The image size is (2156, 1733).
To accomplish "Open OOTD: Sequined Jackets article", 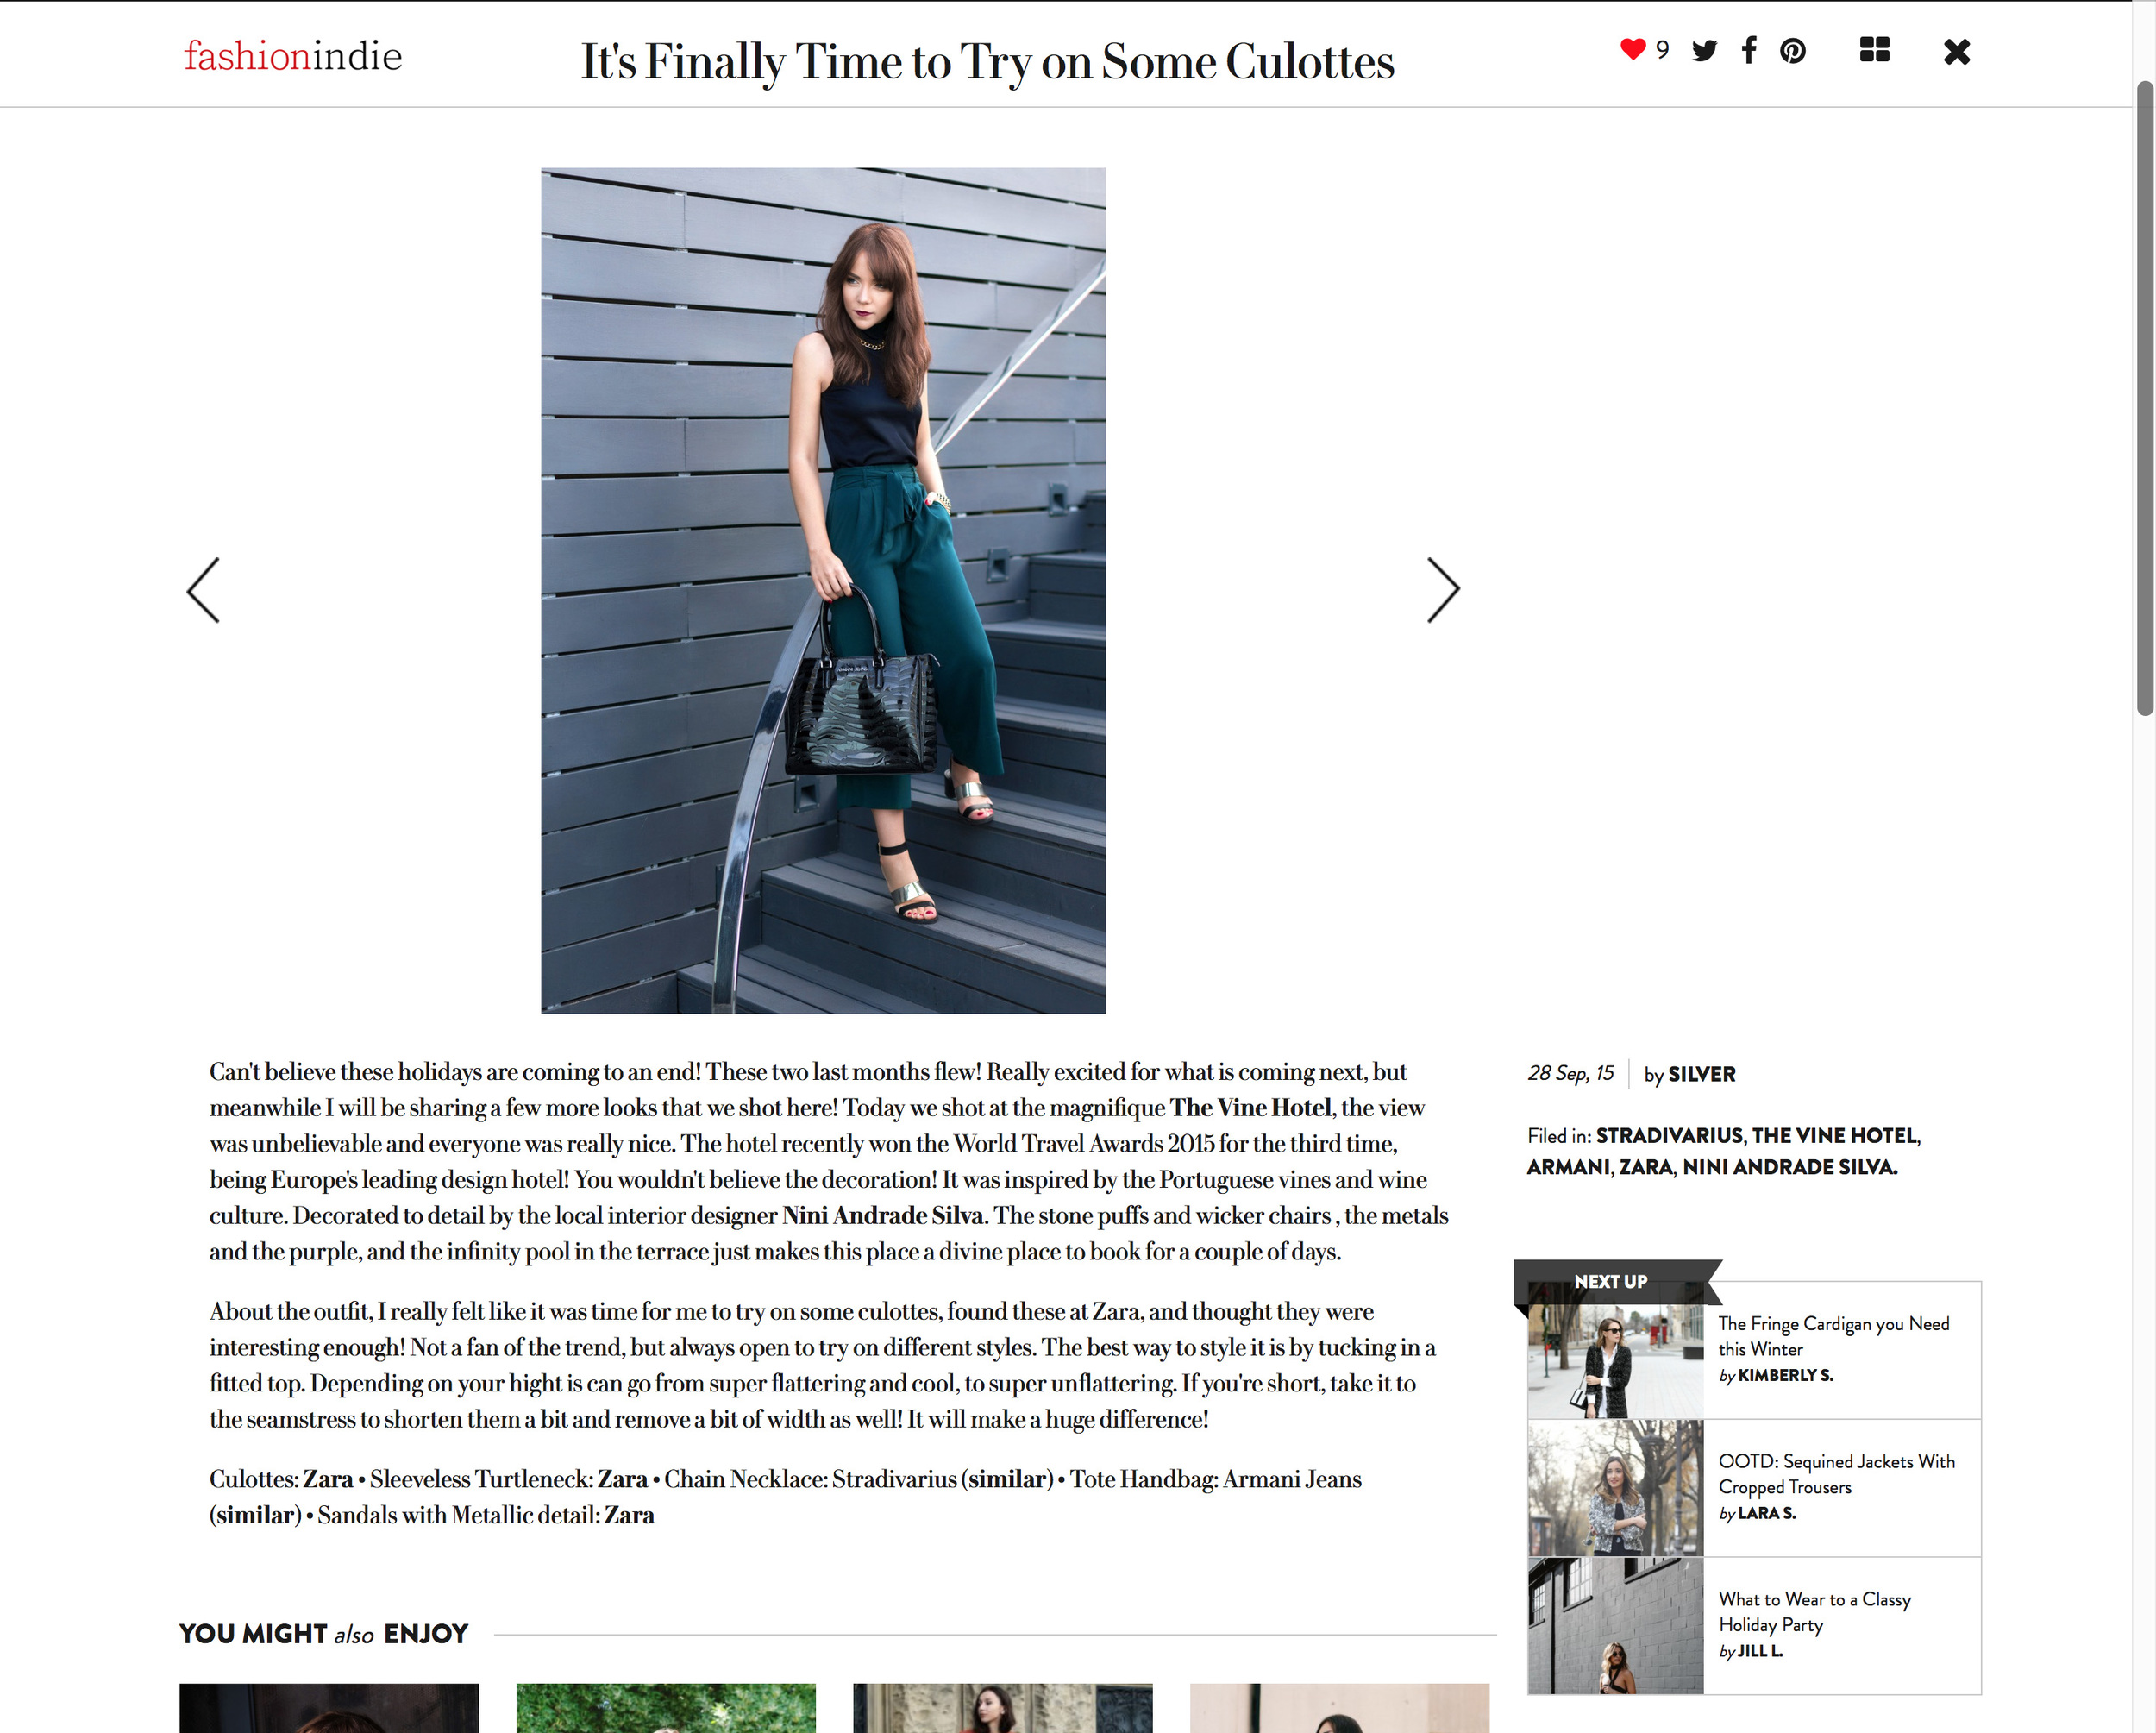I will 1836,1473.
